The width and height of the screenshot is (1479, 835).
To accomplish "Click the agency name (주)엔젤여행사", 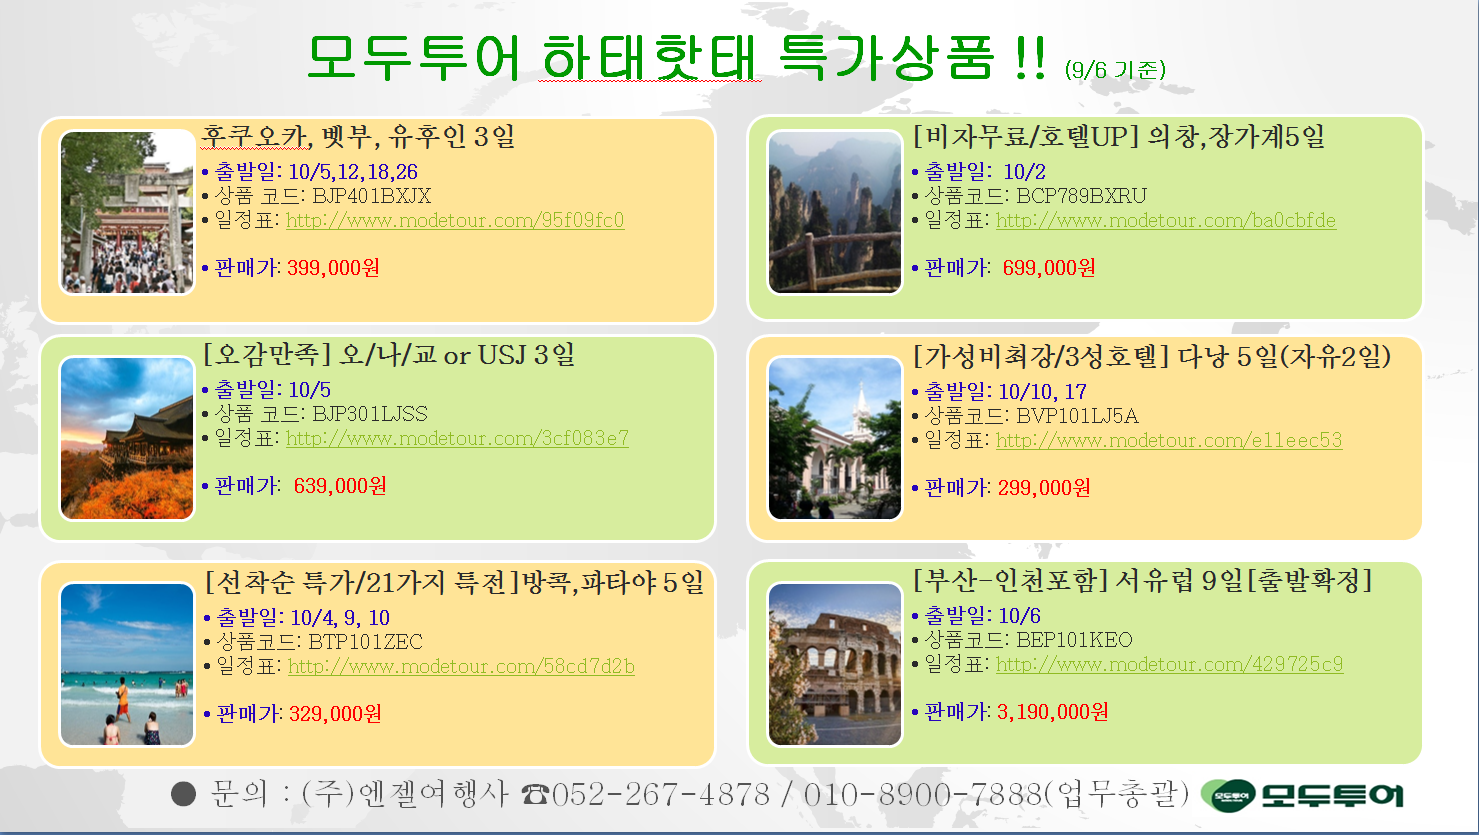I will [x=405, y=795].
